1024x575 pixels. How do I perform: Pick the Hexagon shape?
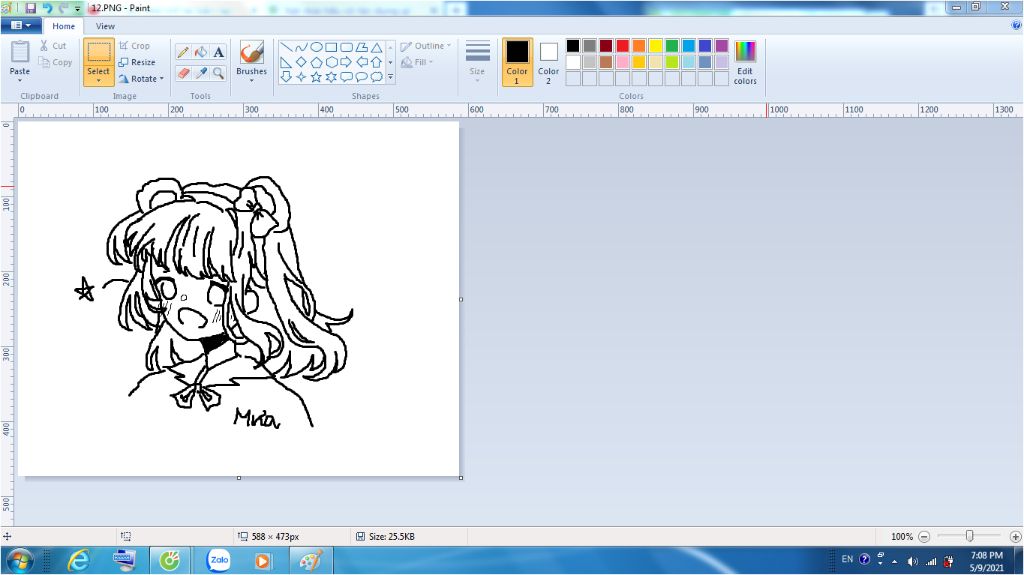(x=331, y=62)
